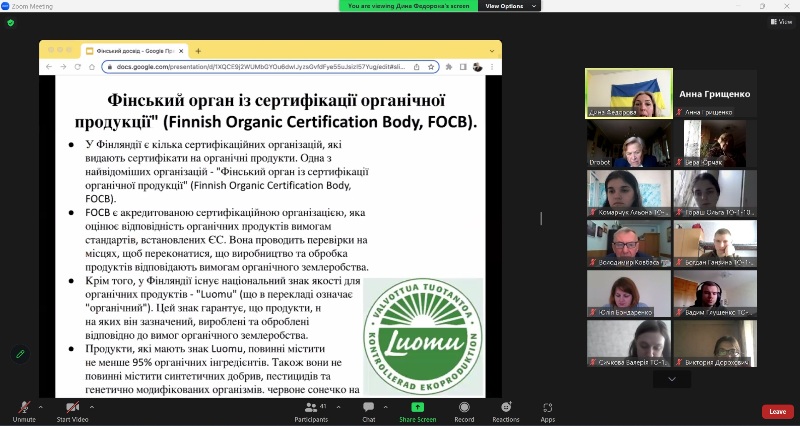This screenshot has height=426, width=800.
Task: Click the docs.google.com address bar
Action: pos(260,67)
